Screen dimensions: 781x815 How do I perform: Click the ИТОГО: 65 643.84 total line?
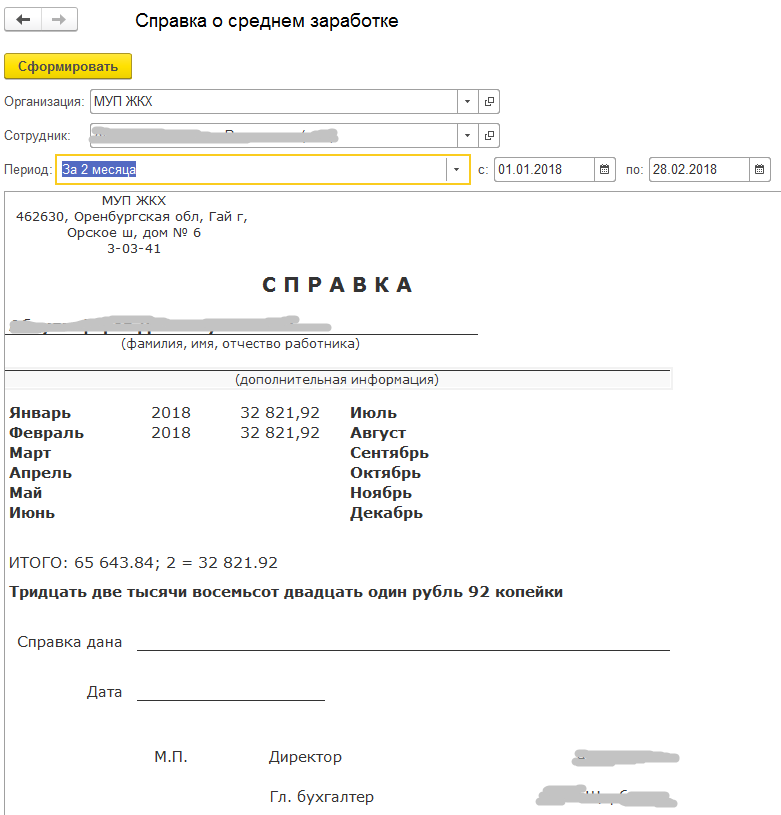tap(143, 563)
